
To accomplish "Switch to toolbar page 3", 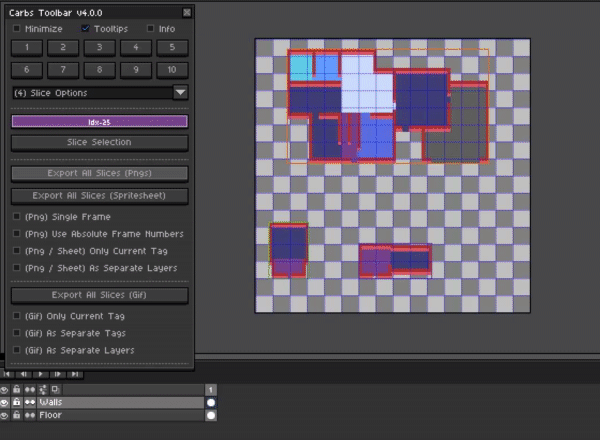I will pyautogui.click(x=99, y=47).
